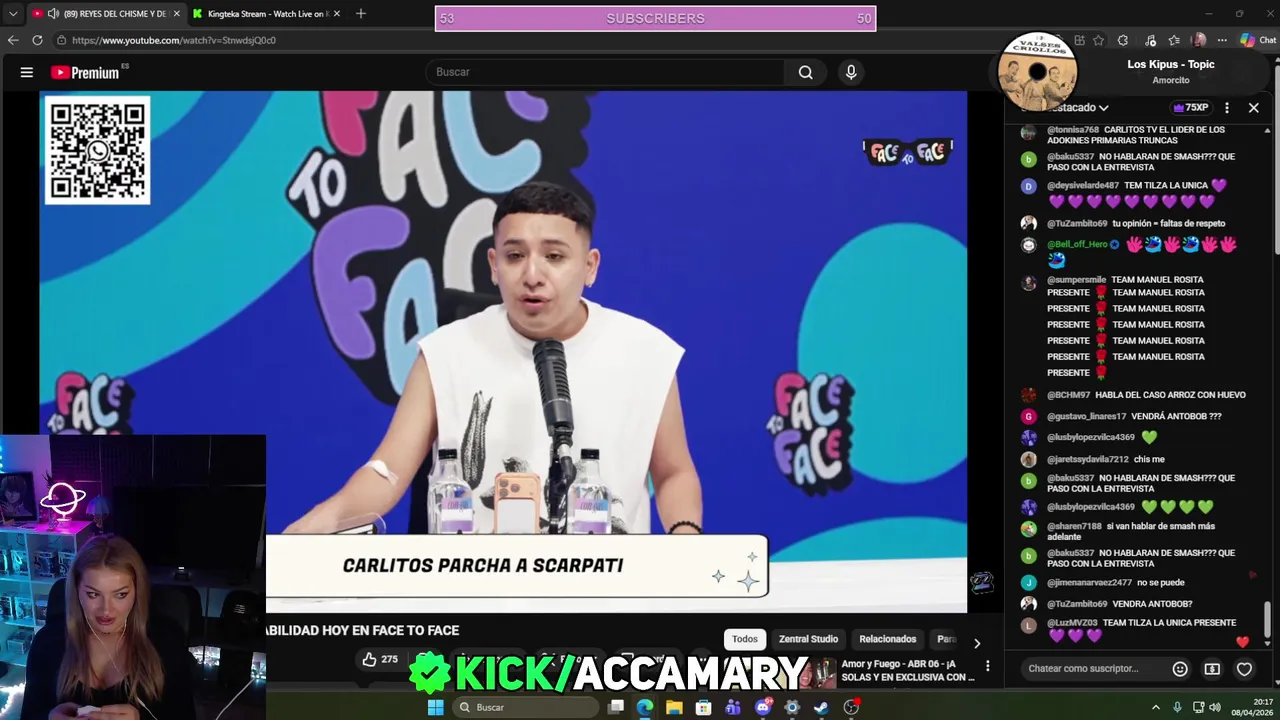This screenshot has height=720, width=1280.
Task: Open browser extensions puzzle icon
Action: click(x=1123, y=40)
